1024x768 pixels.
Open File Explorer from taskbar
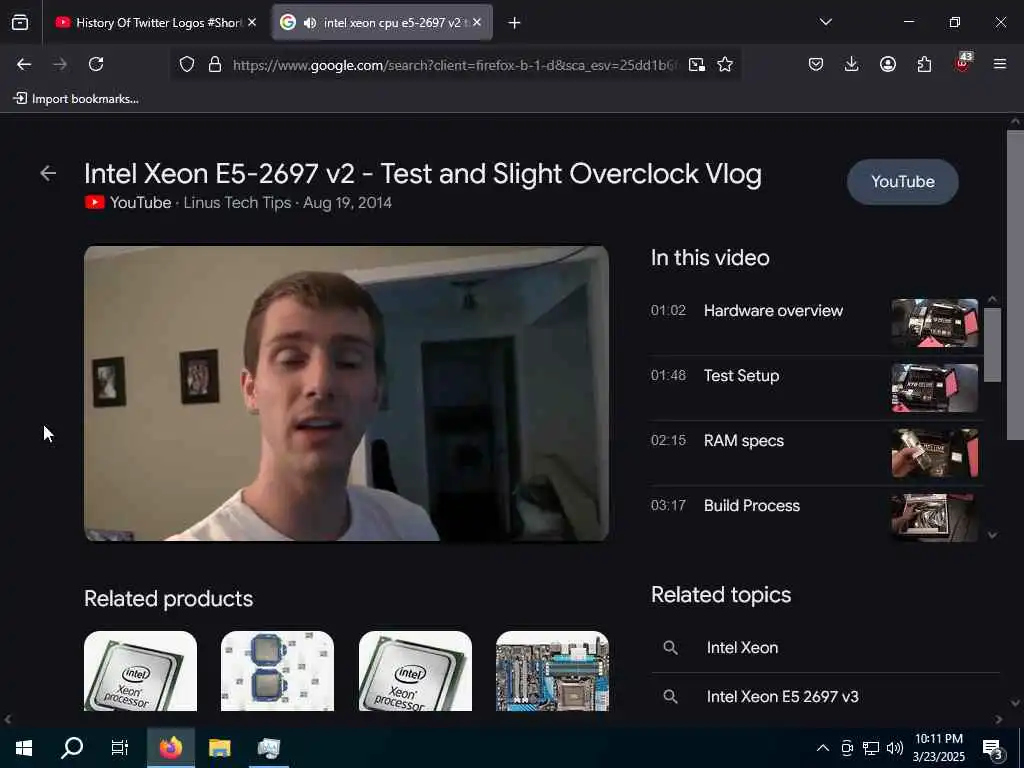click(x=219, y=747)
